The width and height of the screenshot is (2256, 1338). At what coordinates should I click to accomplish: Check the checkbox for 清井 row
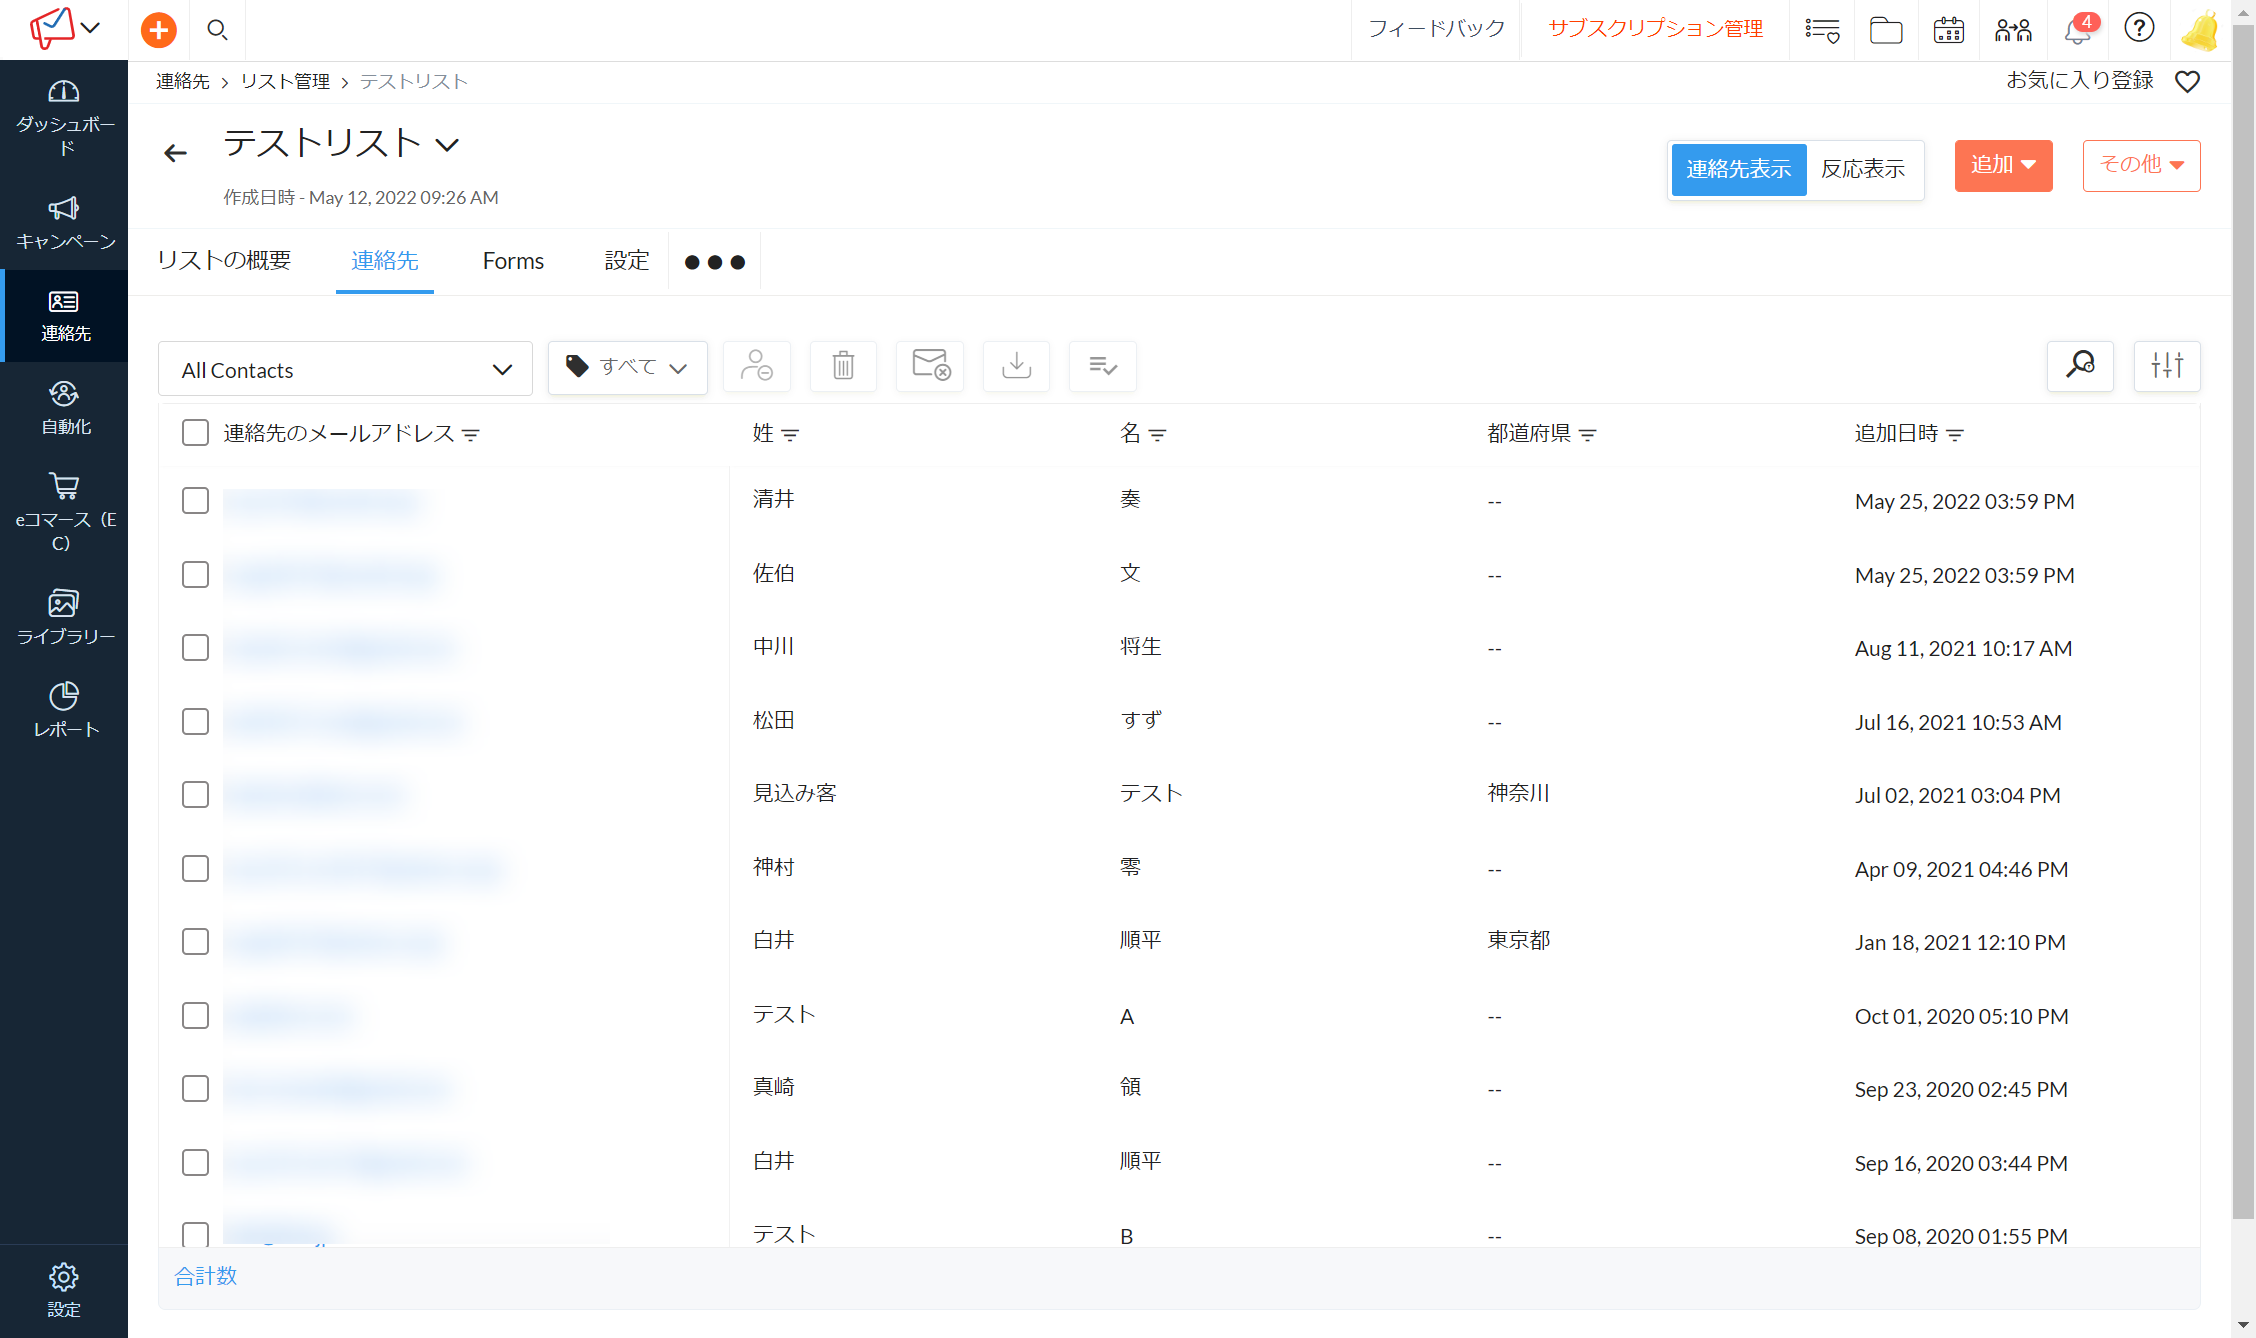click(x=195, y=501)
